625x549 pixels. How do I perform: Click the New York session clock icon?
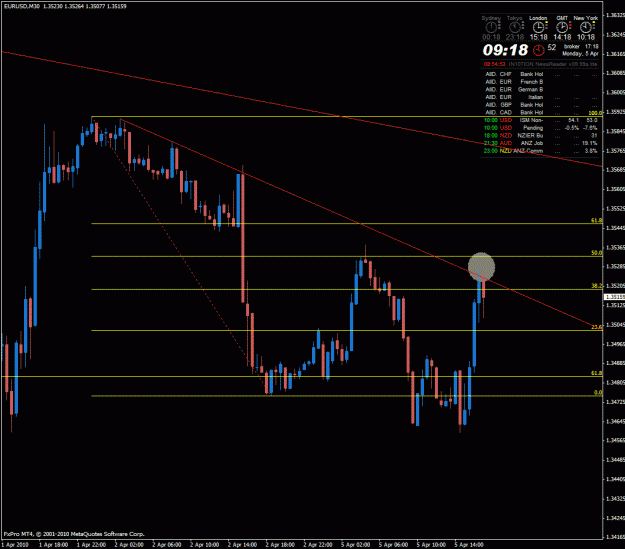586,27
